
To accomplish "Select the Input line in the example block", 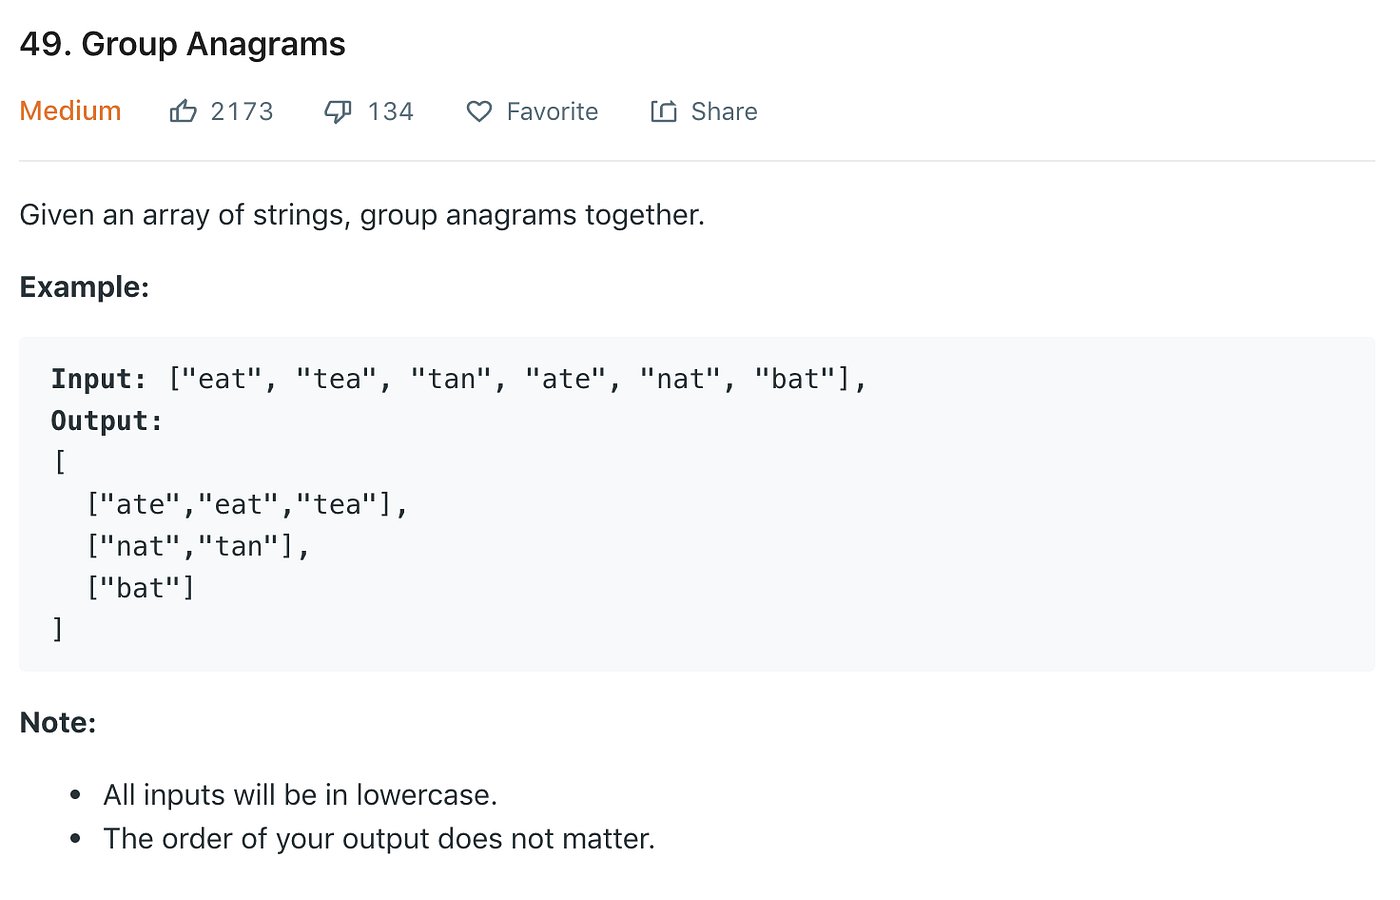I will coord(458,378).
